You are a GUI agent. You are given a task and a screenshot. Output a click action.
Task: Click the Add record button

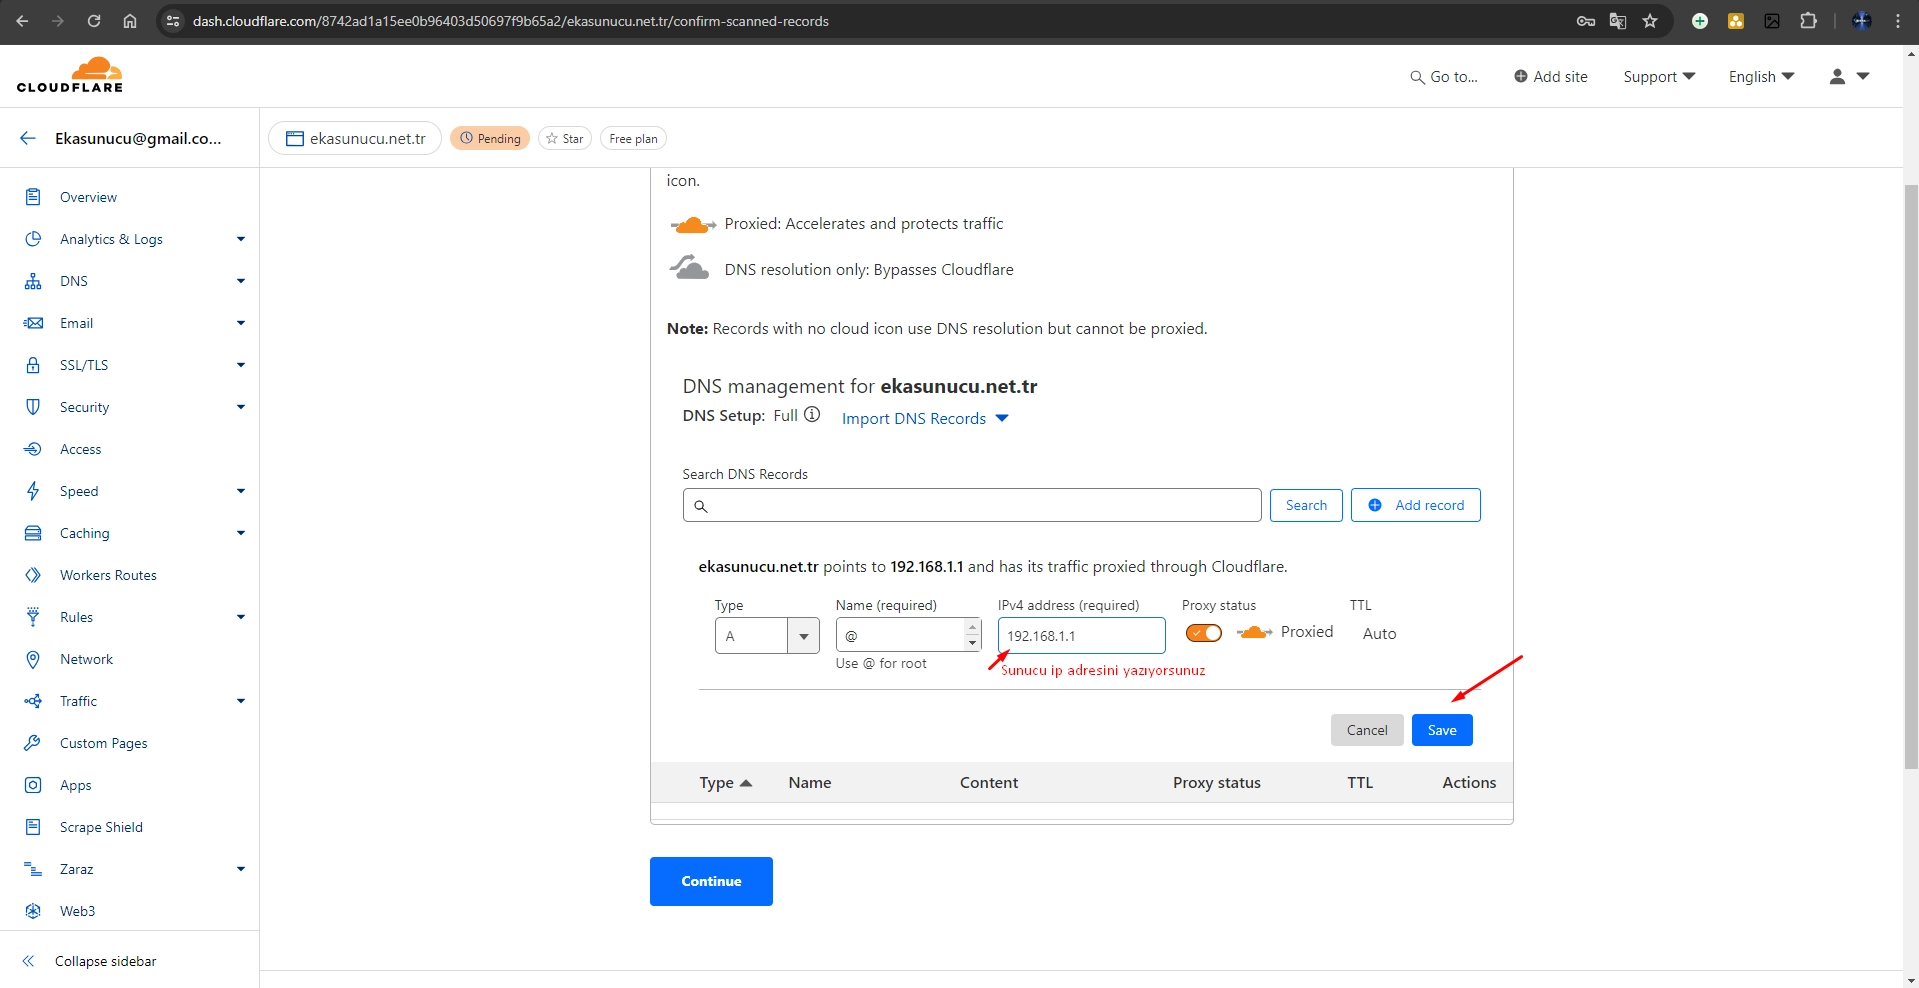pyautogui.click(x=1416, y=505)
